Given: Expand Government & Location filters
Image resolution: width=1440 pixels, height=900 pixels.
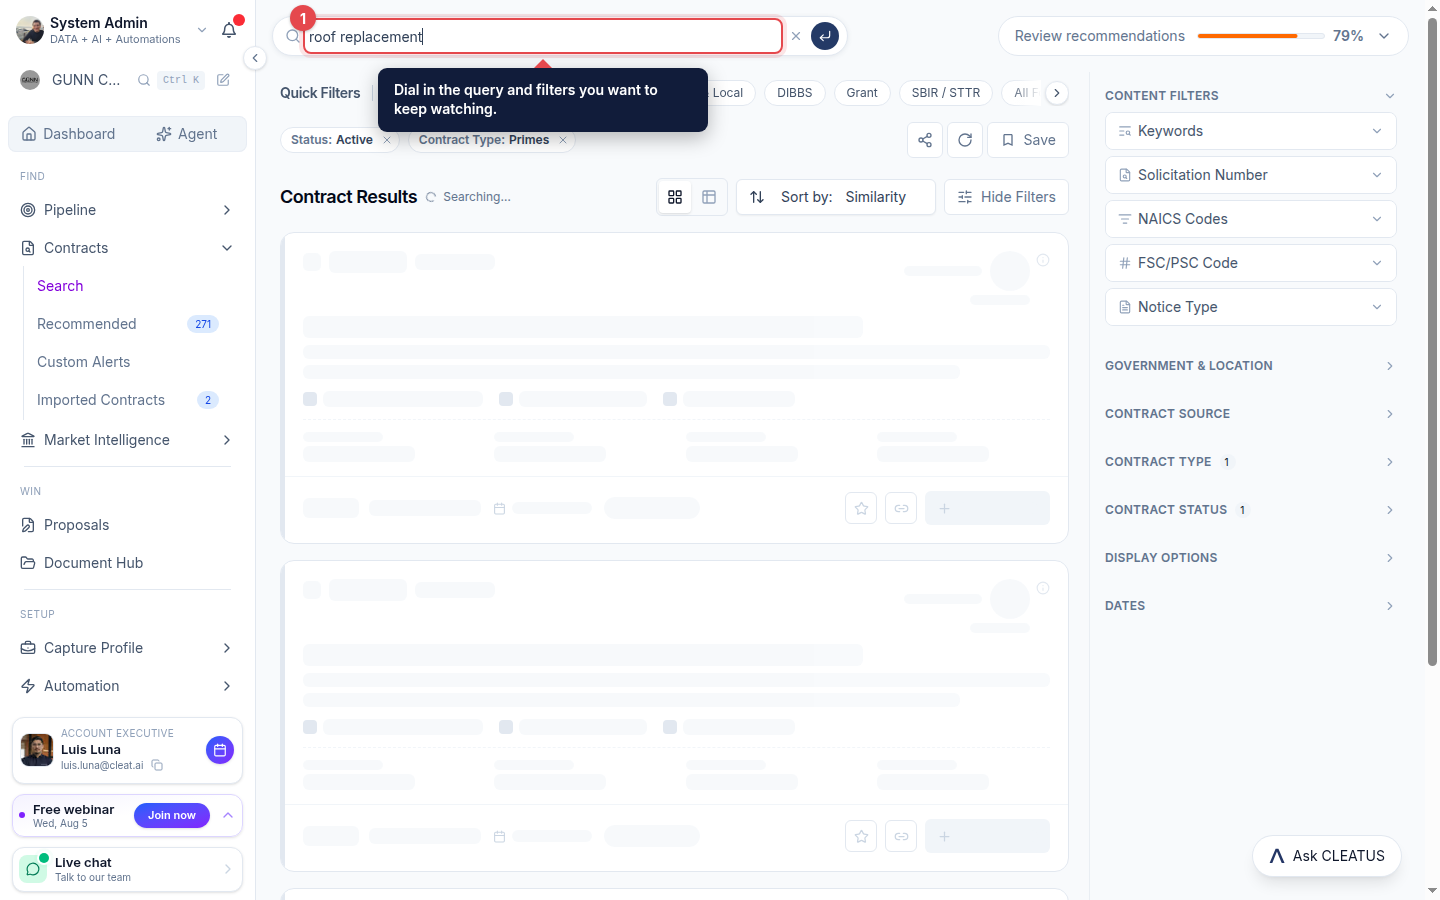Looking at the screenshot, I should click(x=1250, y=366).
